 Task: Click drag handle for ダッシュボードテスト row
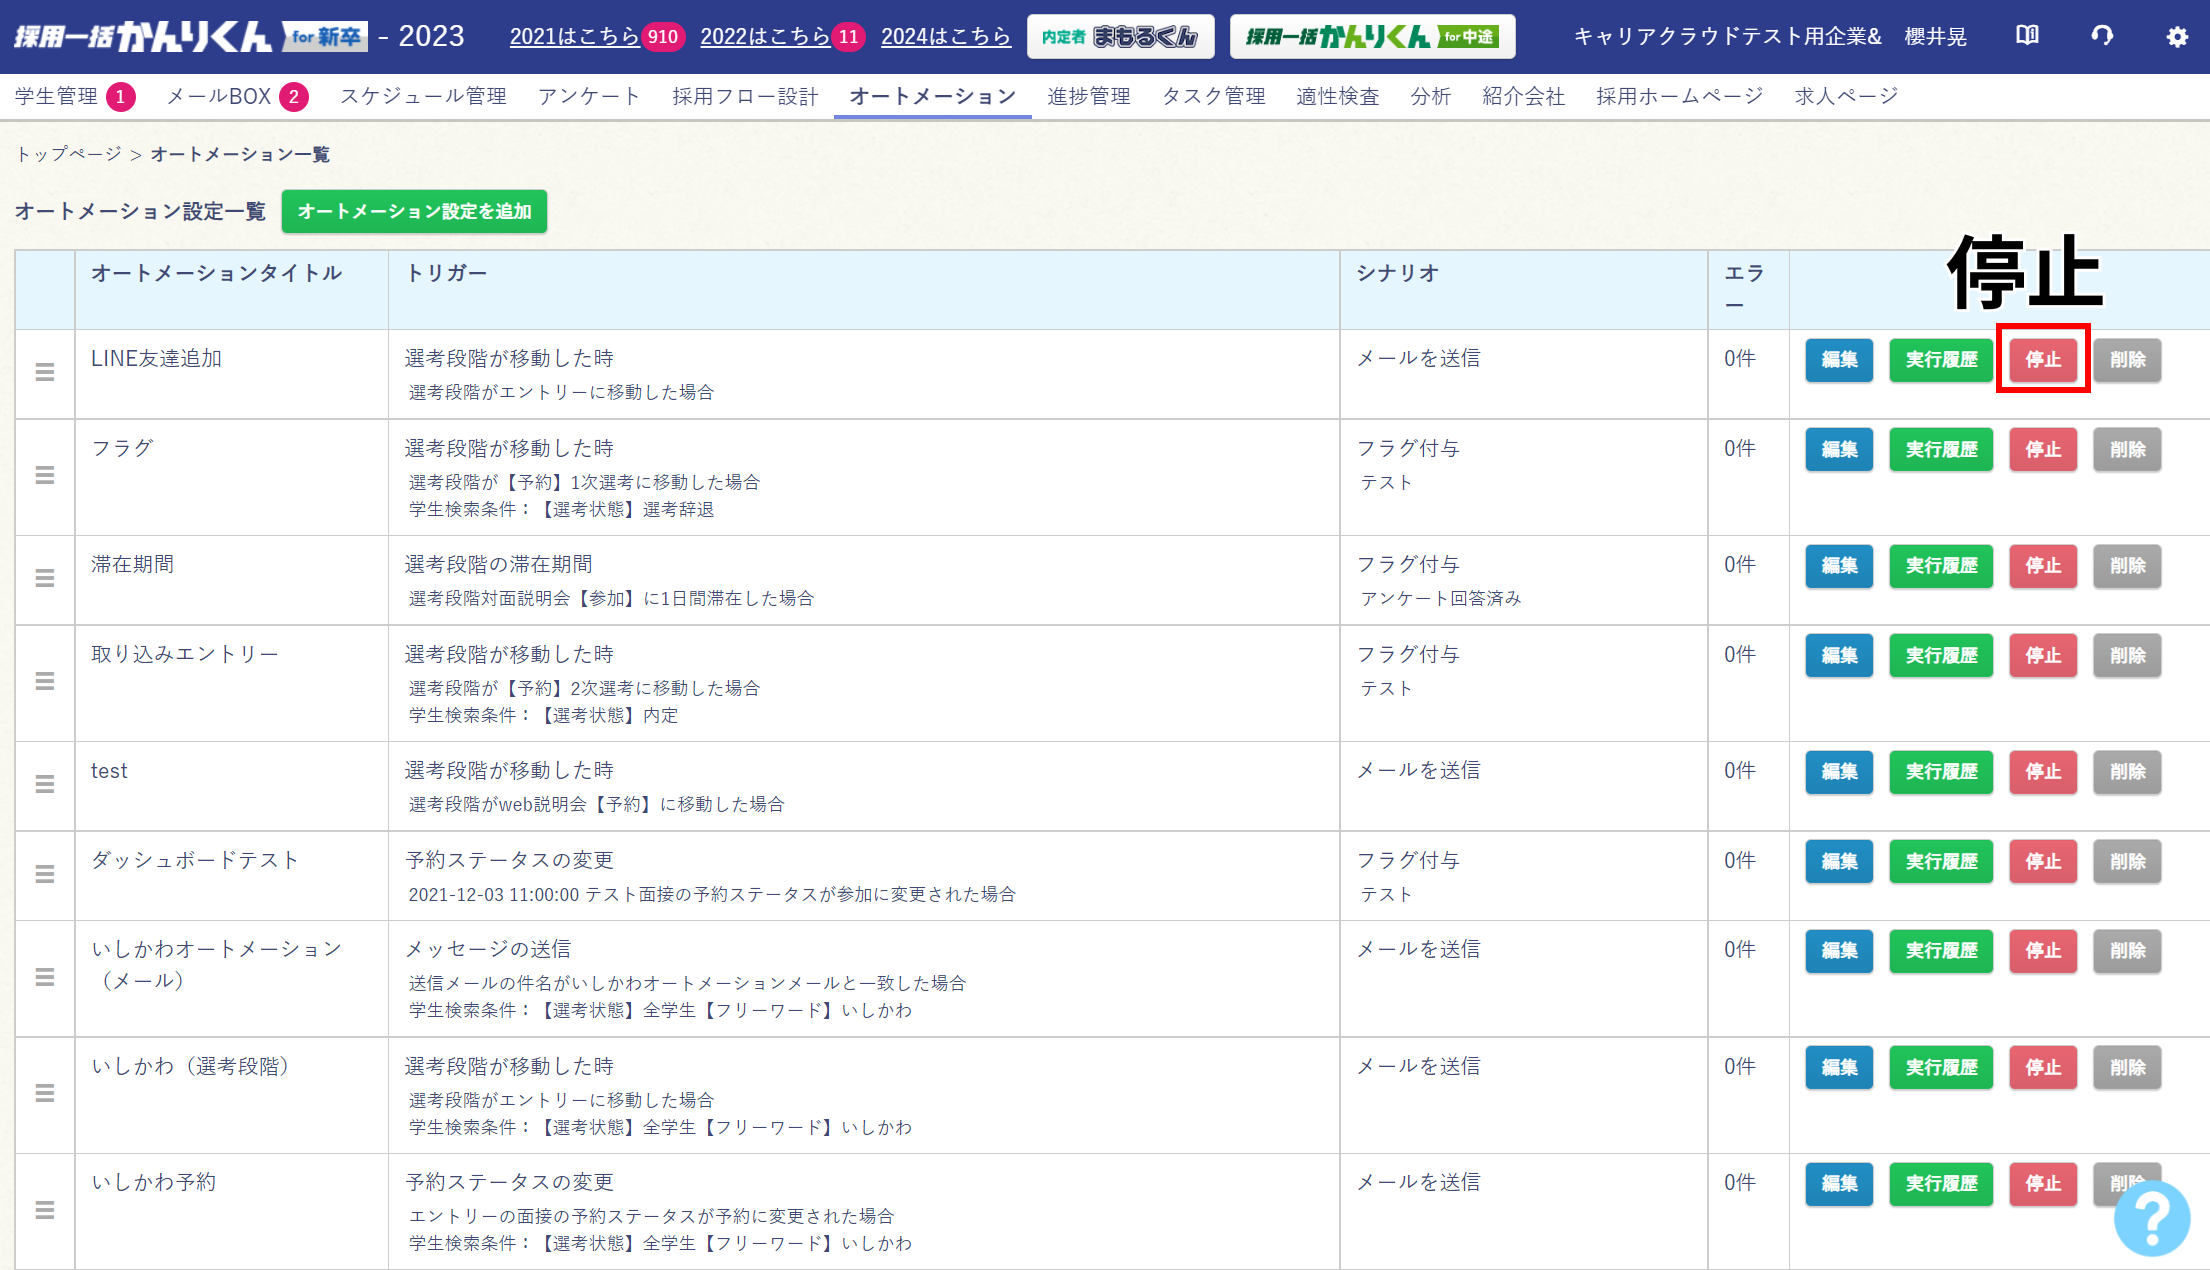pos(45,875)
